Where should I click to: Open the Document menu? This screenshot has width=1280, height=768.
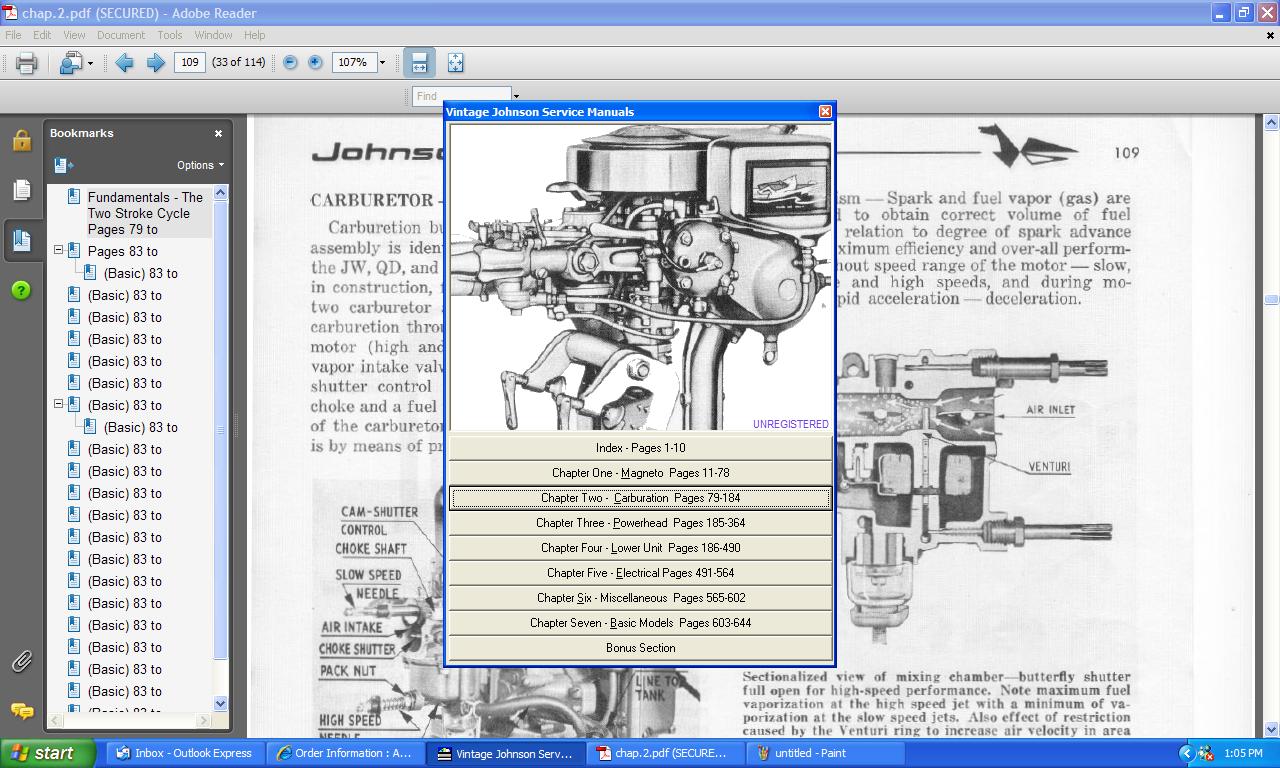(121, 34)
